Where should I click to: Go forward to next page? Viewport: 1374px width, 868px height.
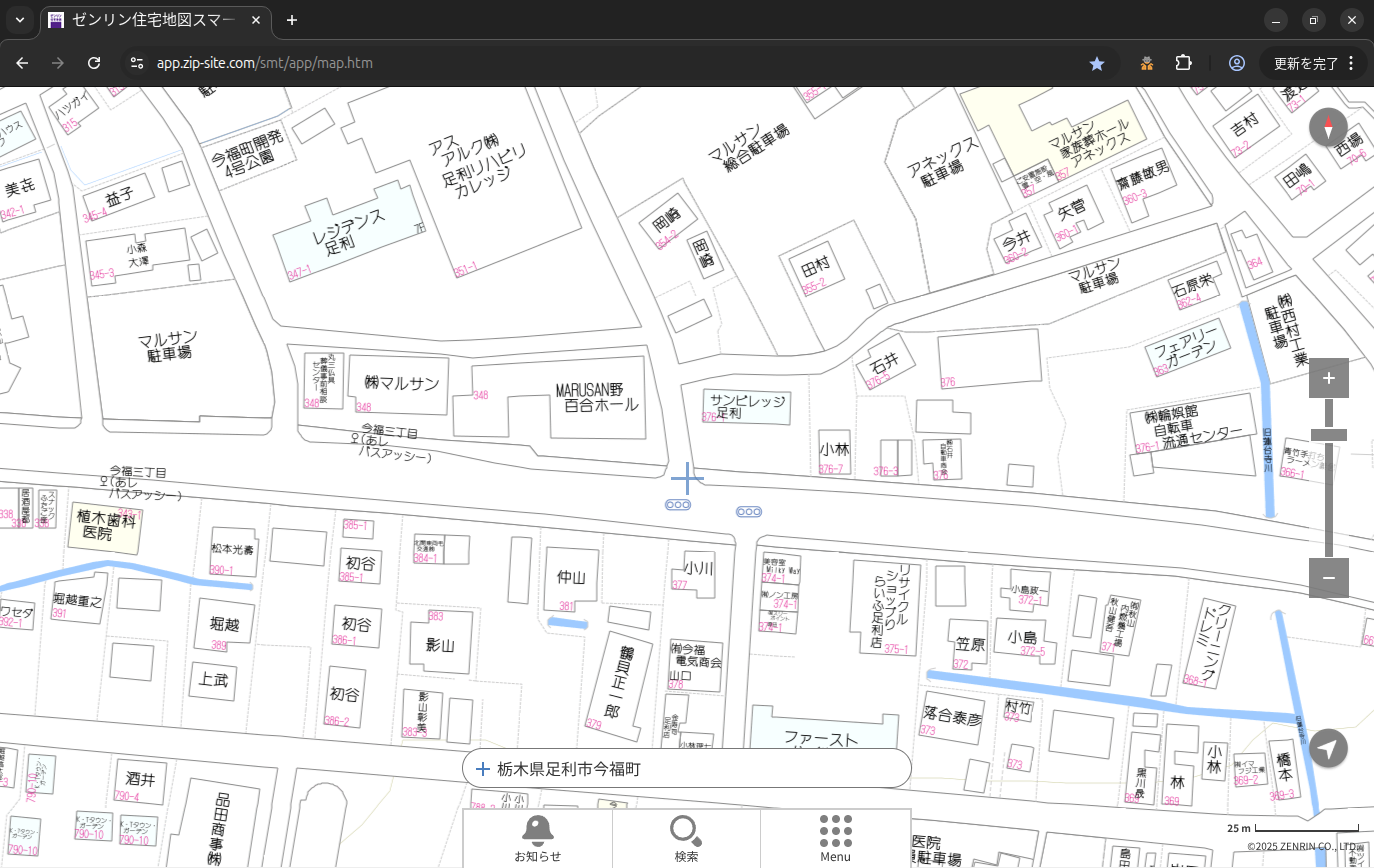[58, 63]
